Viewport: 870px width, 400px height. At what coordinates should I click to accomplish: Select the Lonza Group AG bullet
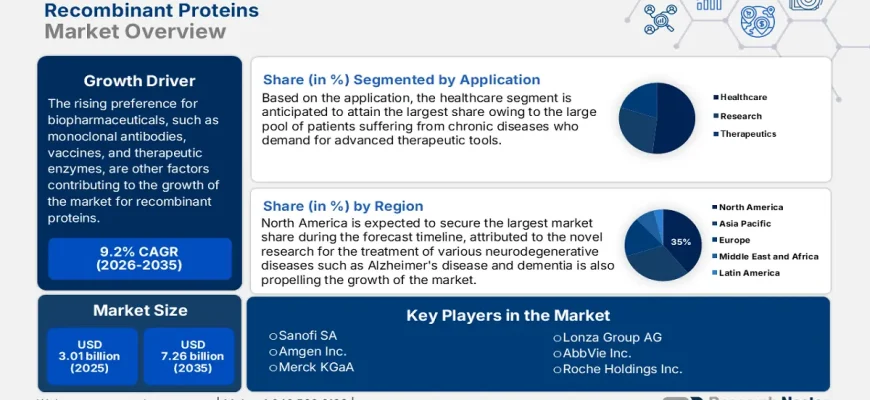click(557, 337)
